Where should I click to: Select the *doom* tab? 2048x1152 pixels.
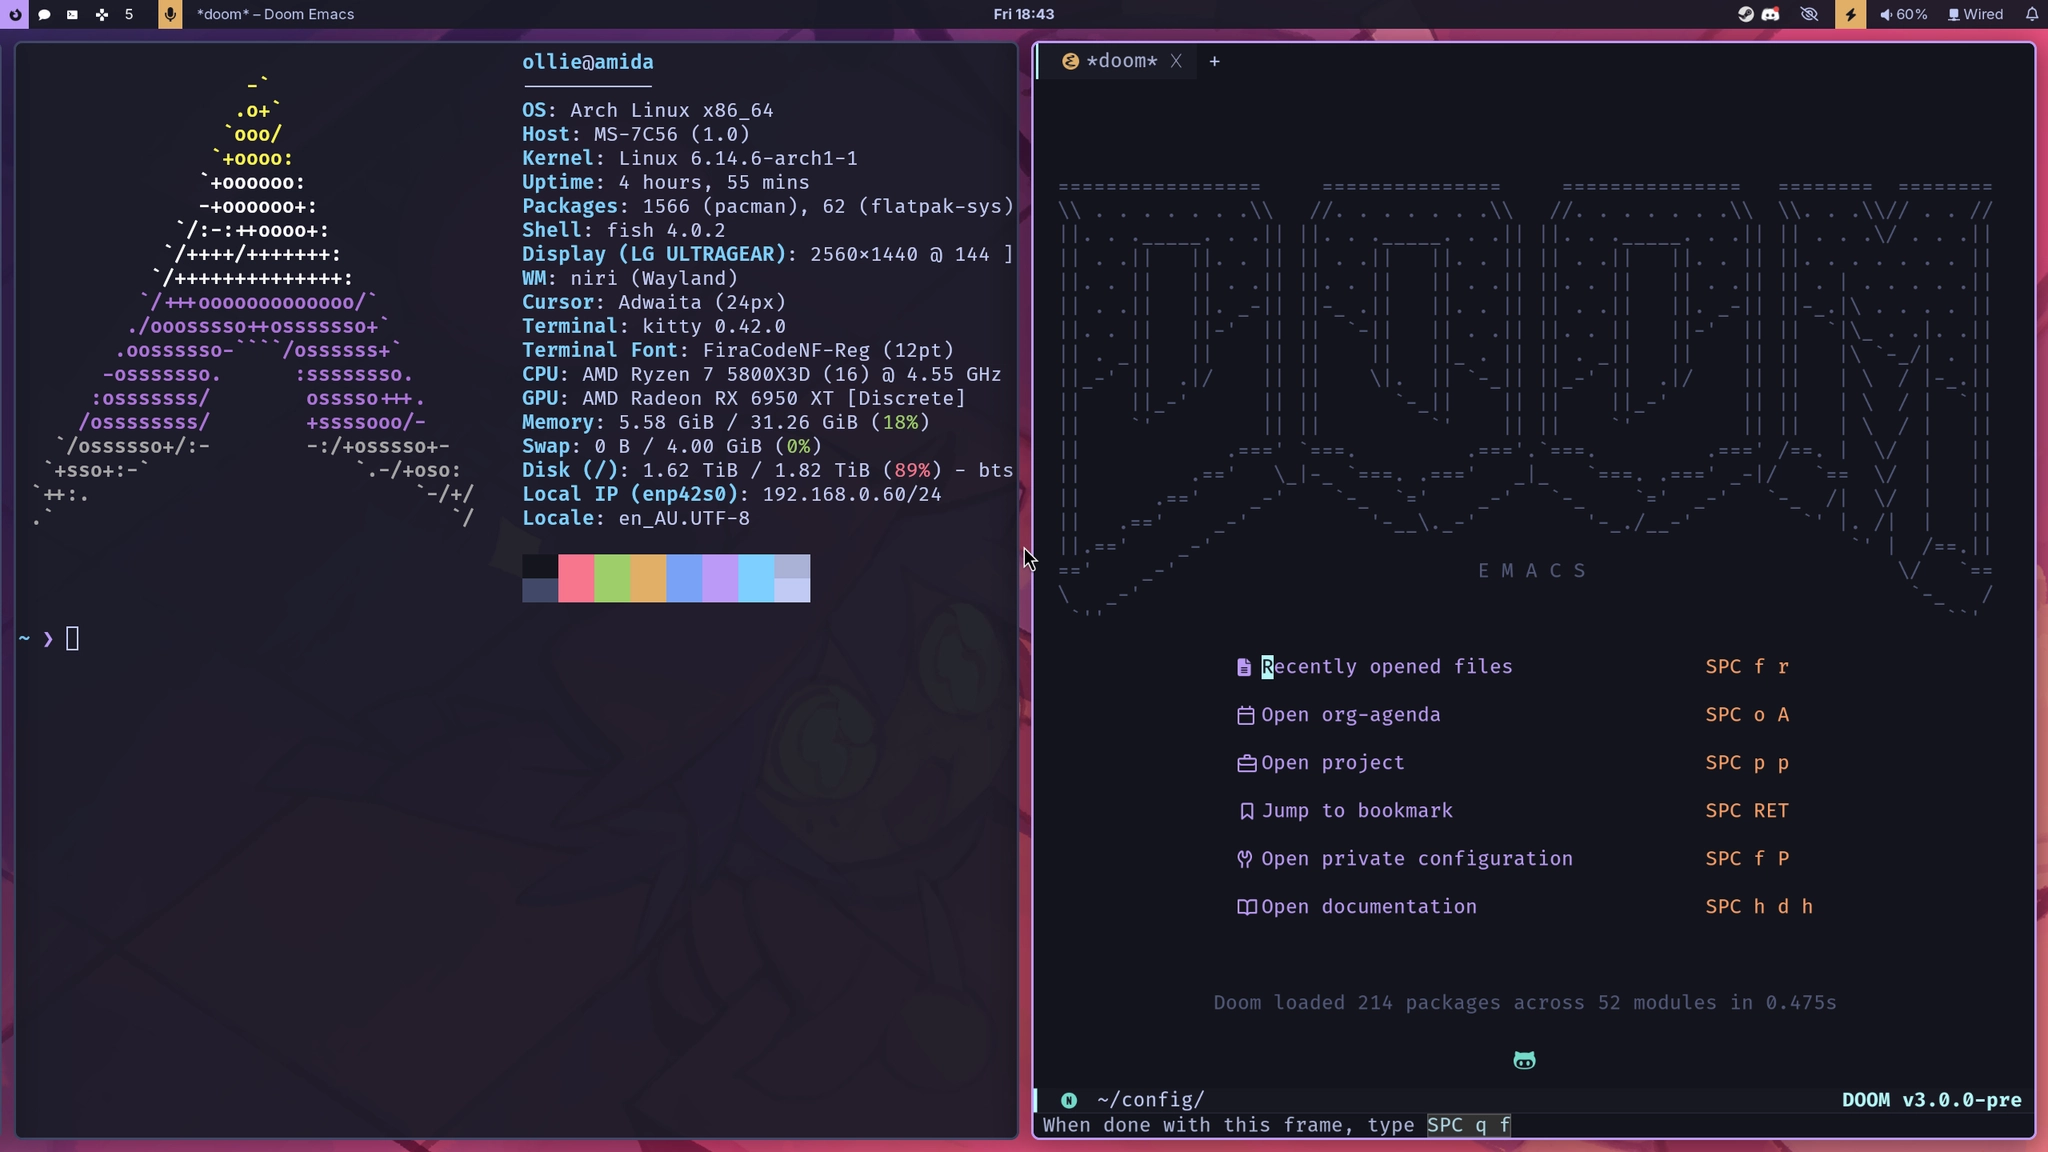click(x=1121, y=61)
